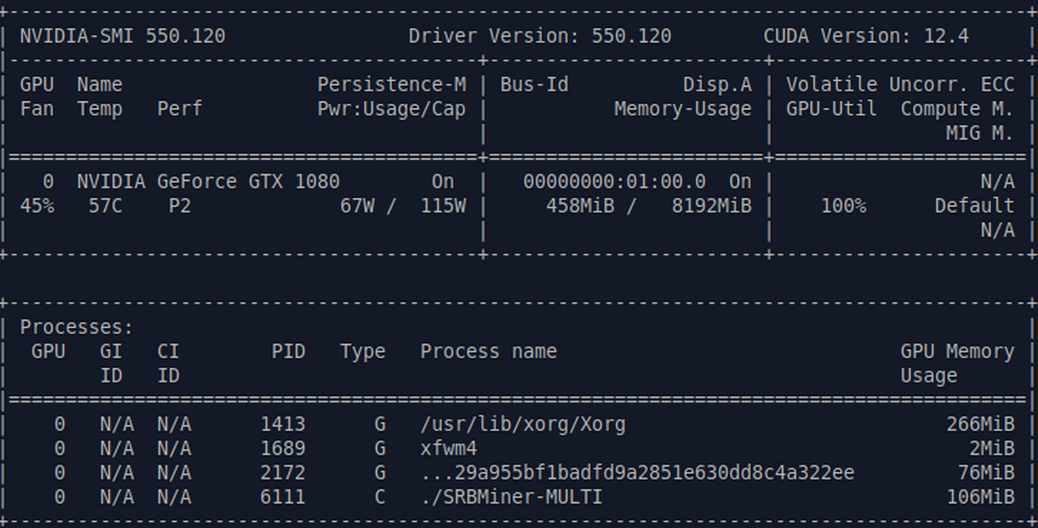Click the P2 performance state
The image size is (1038, 528).
pos(179,206)
